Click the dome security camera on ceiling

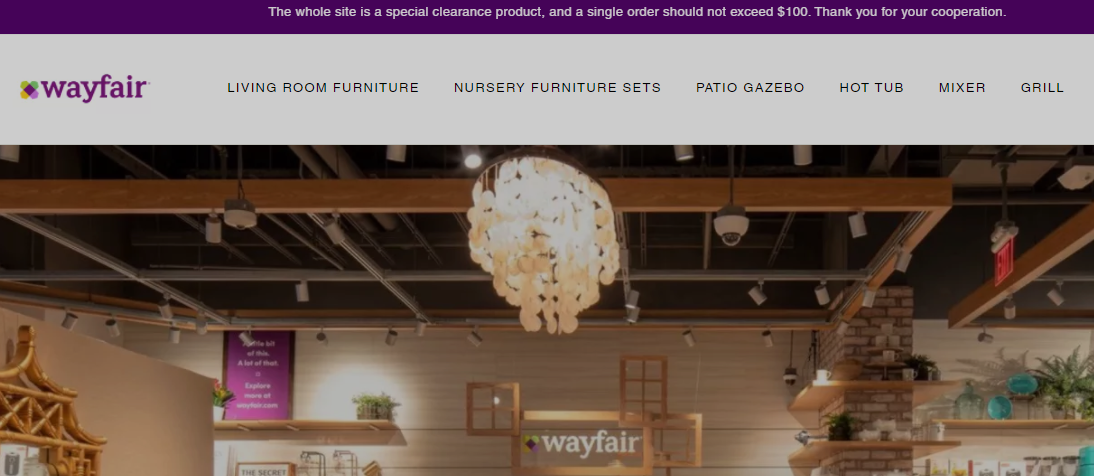730,224
